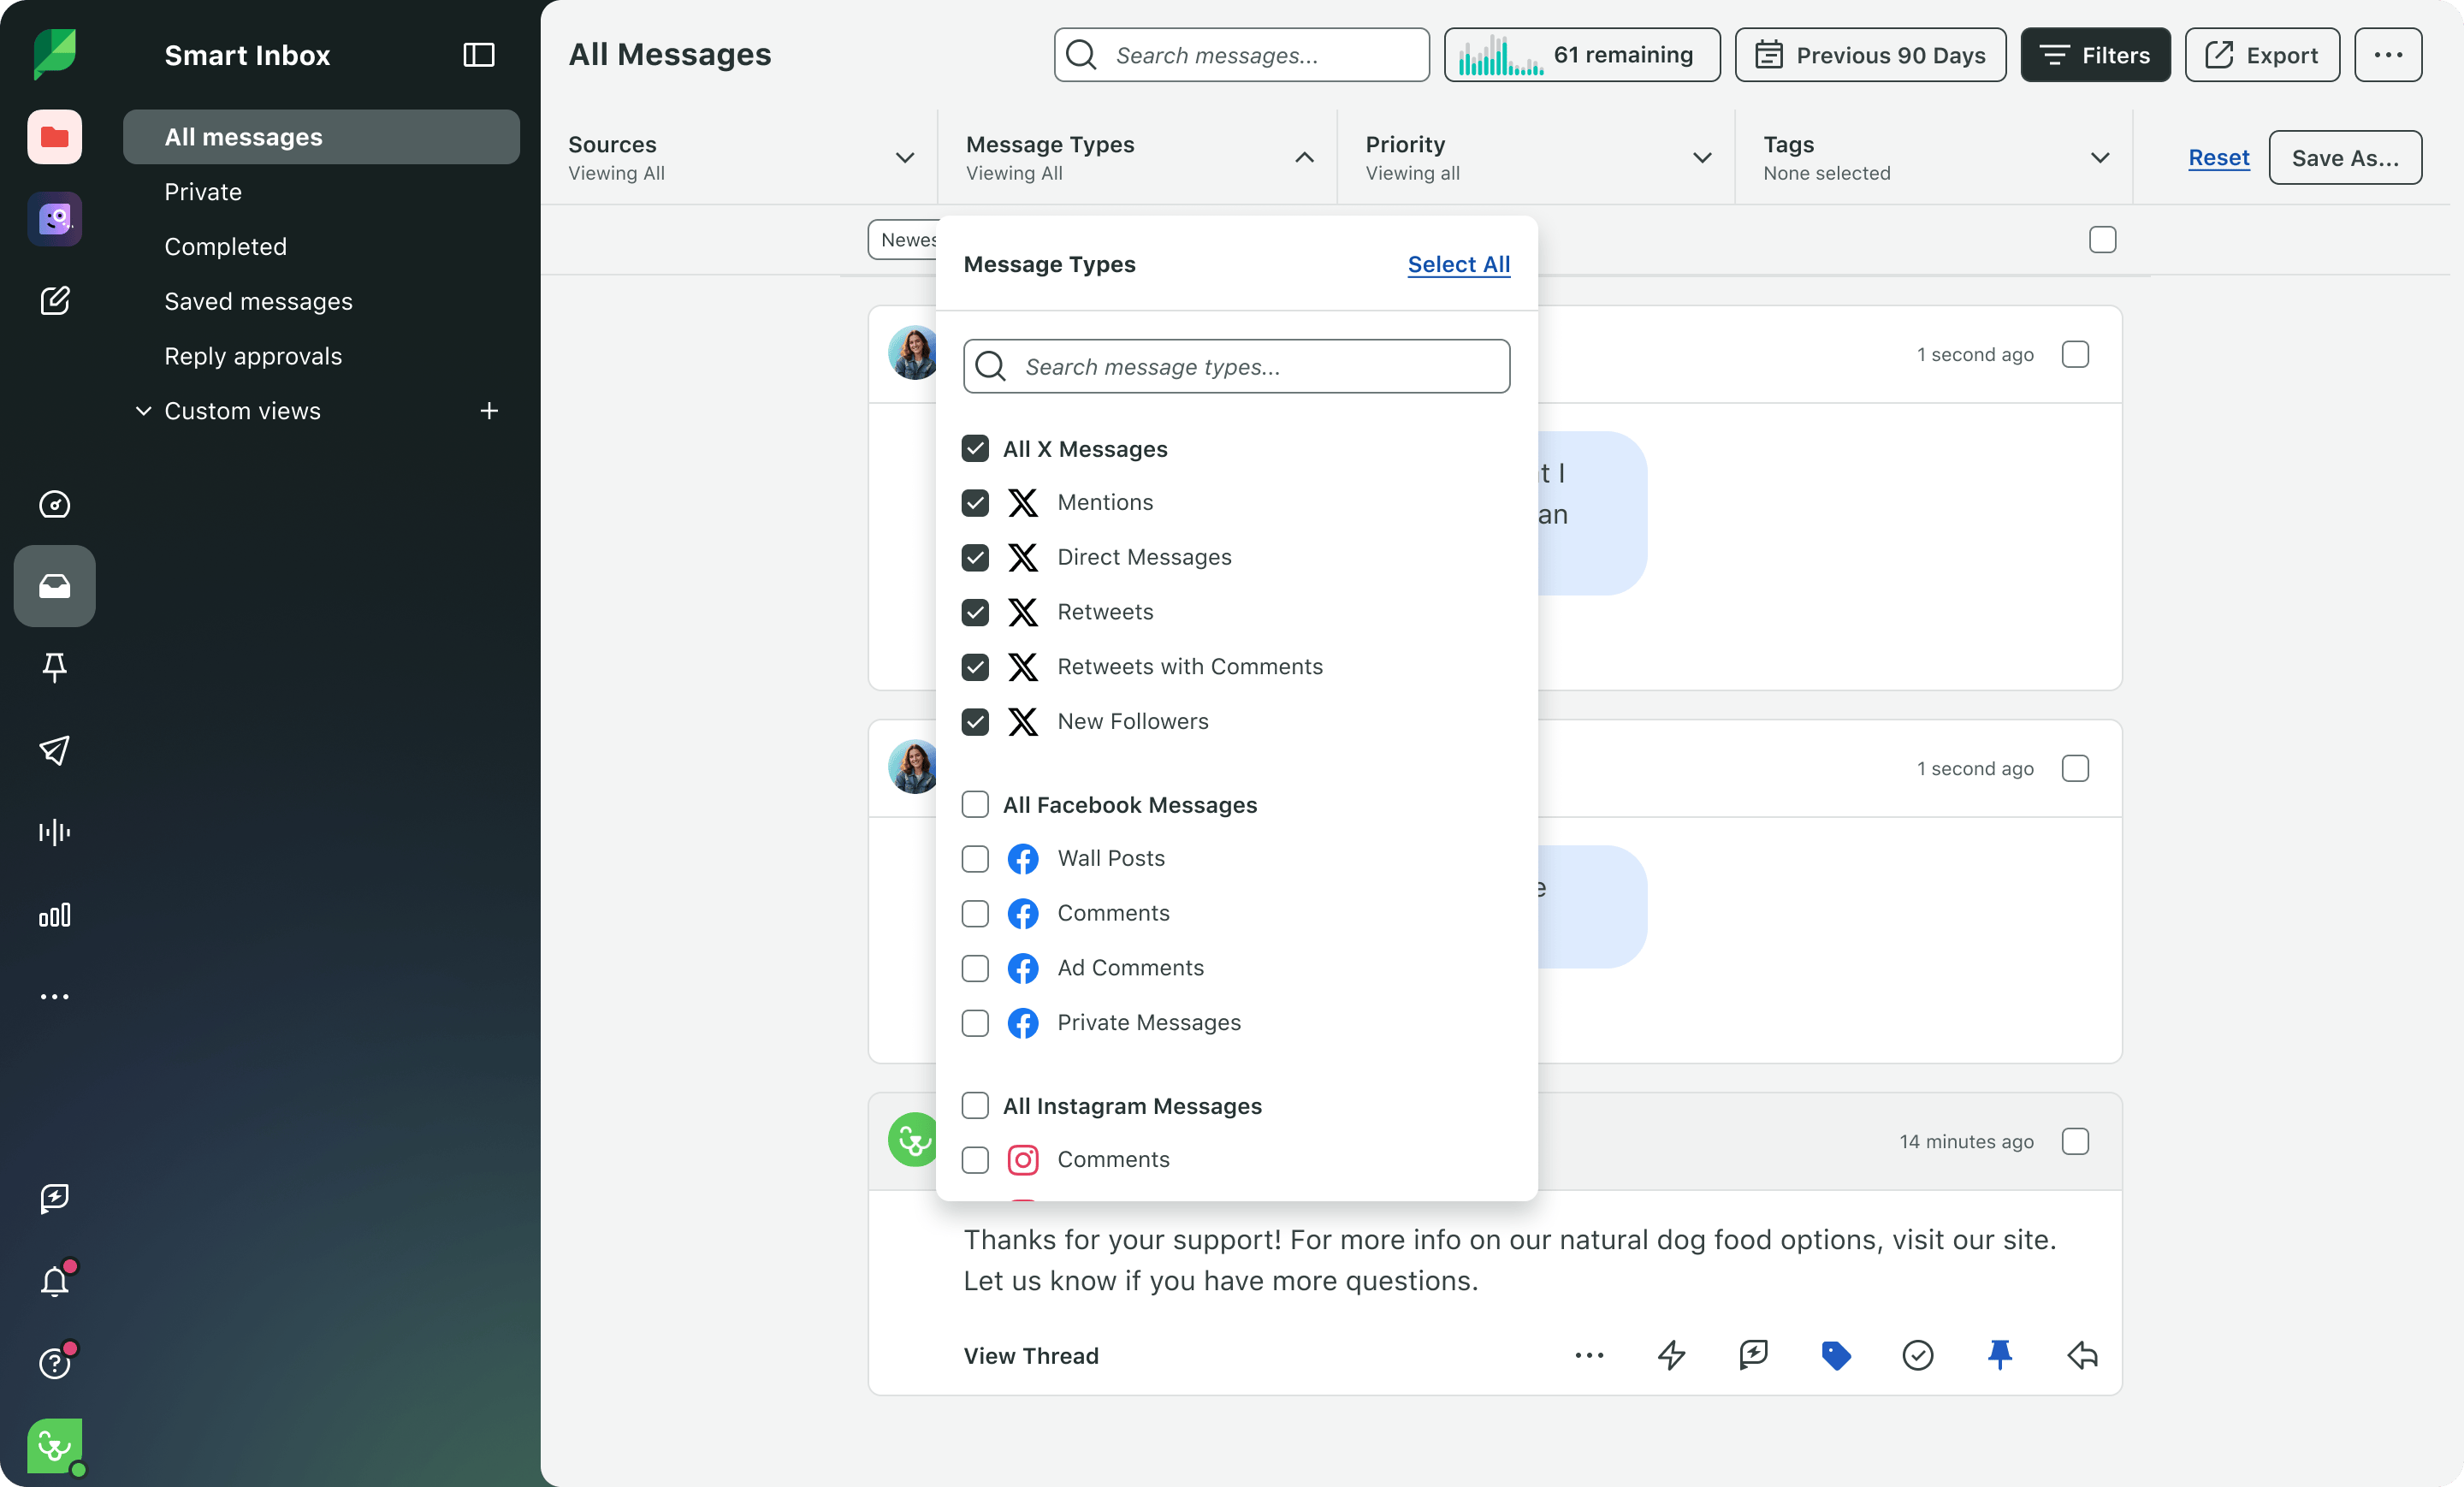Screen dimensions: 2464x1487
Task: Collapse the Custom views section
Action: tap(144, 411)
